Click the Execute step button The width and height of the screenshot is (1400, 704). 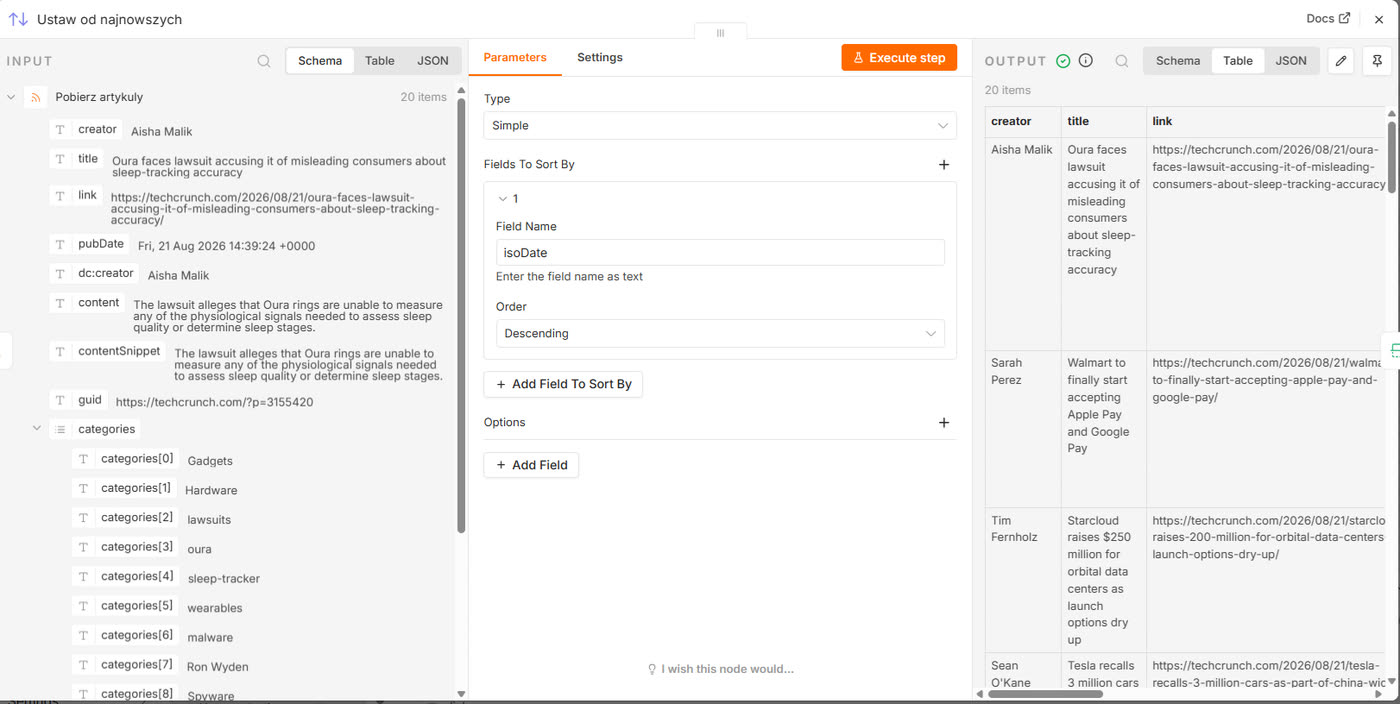(899, 58)
